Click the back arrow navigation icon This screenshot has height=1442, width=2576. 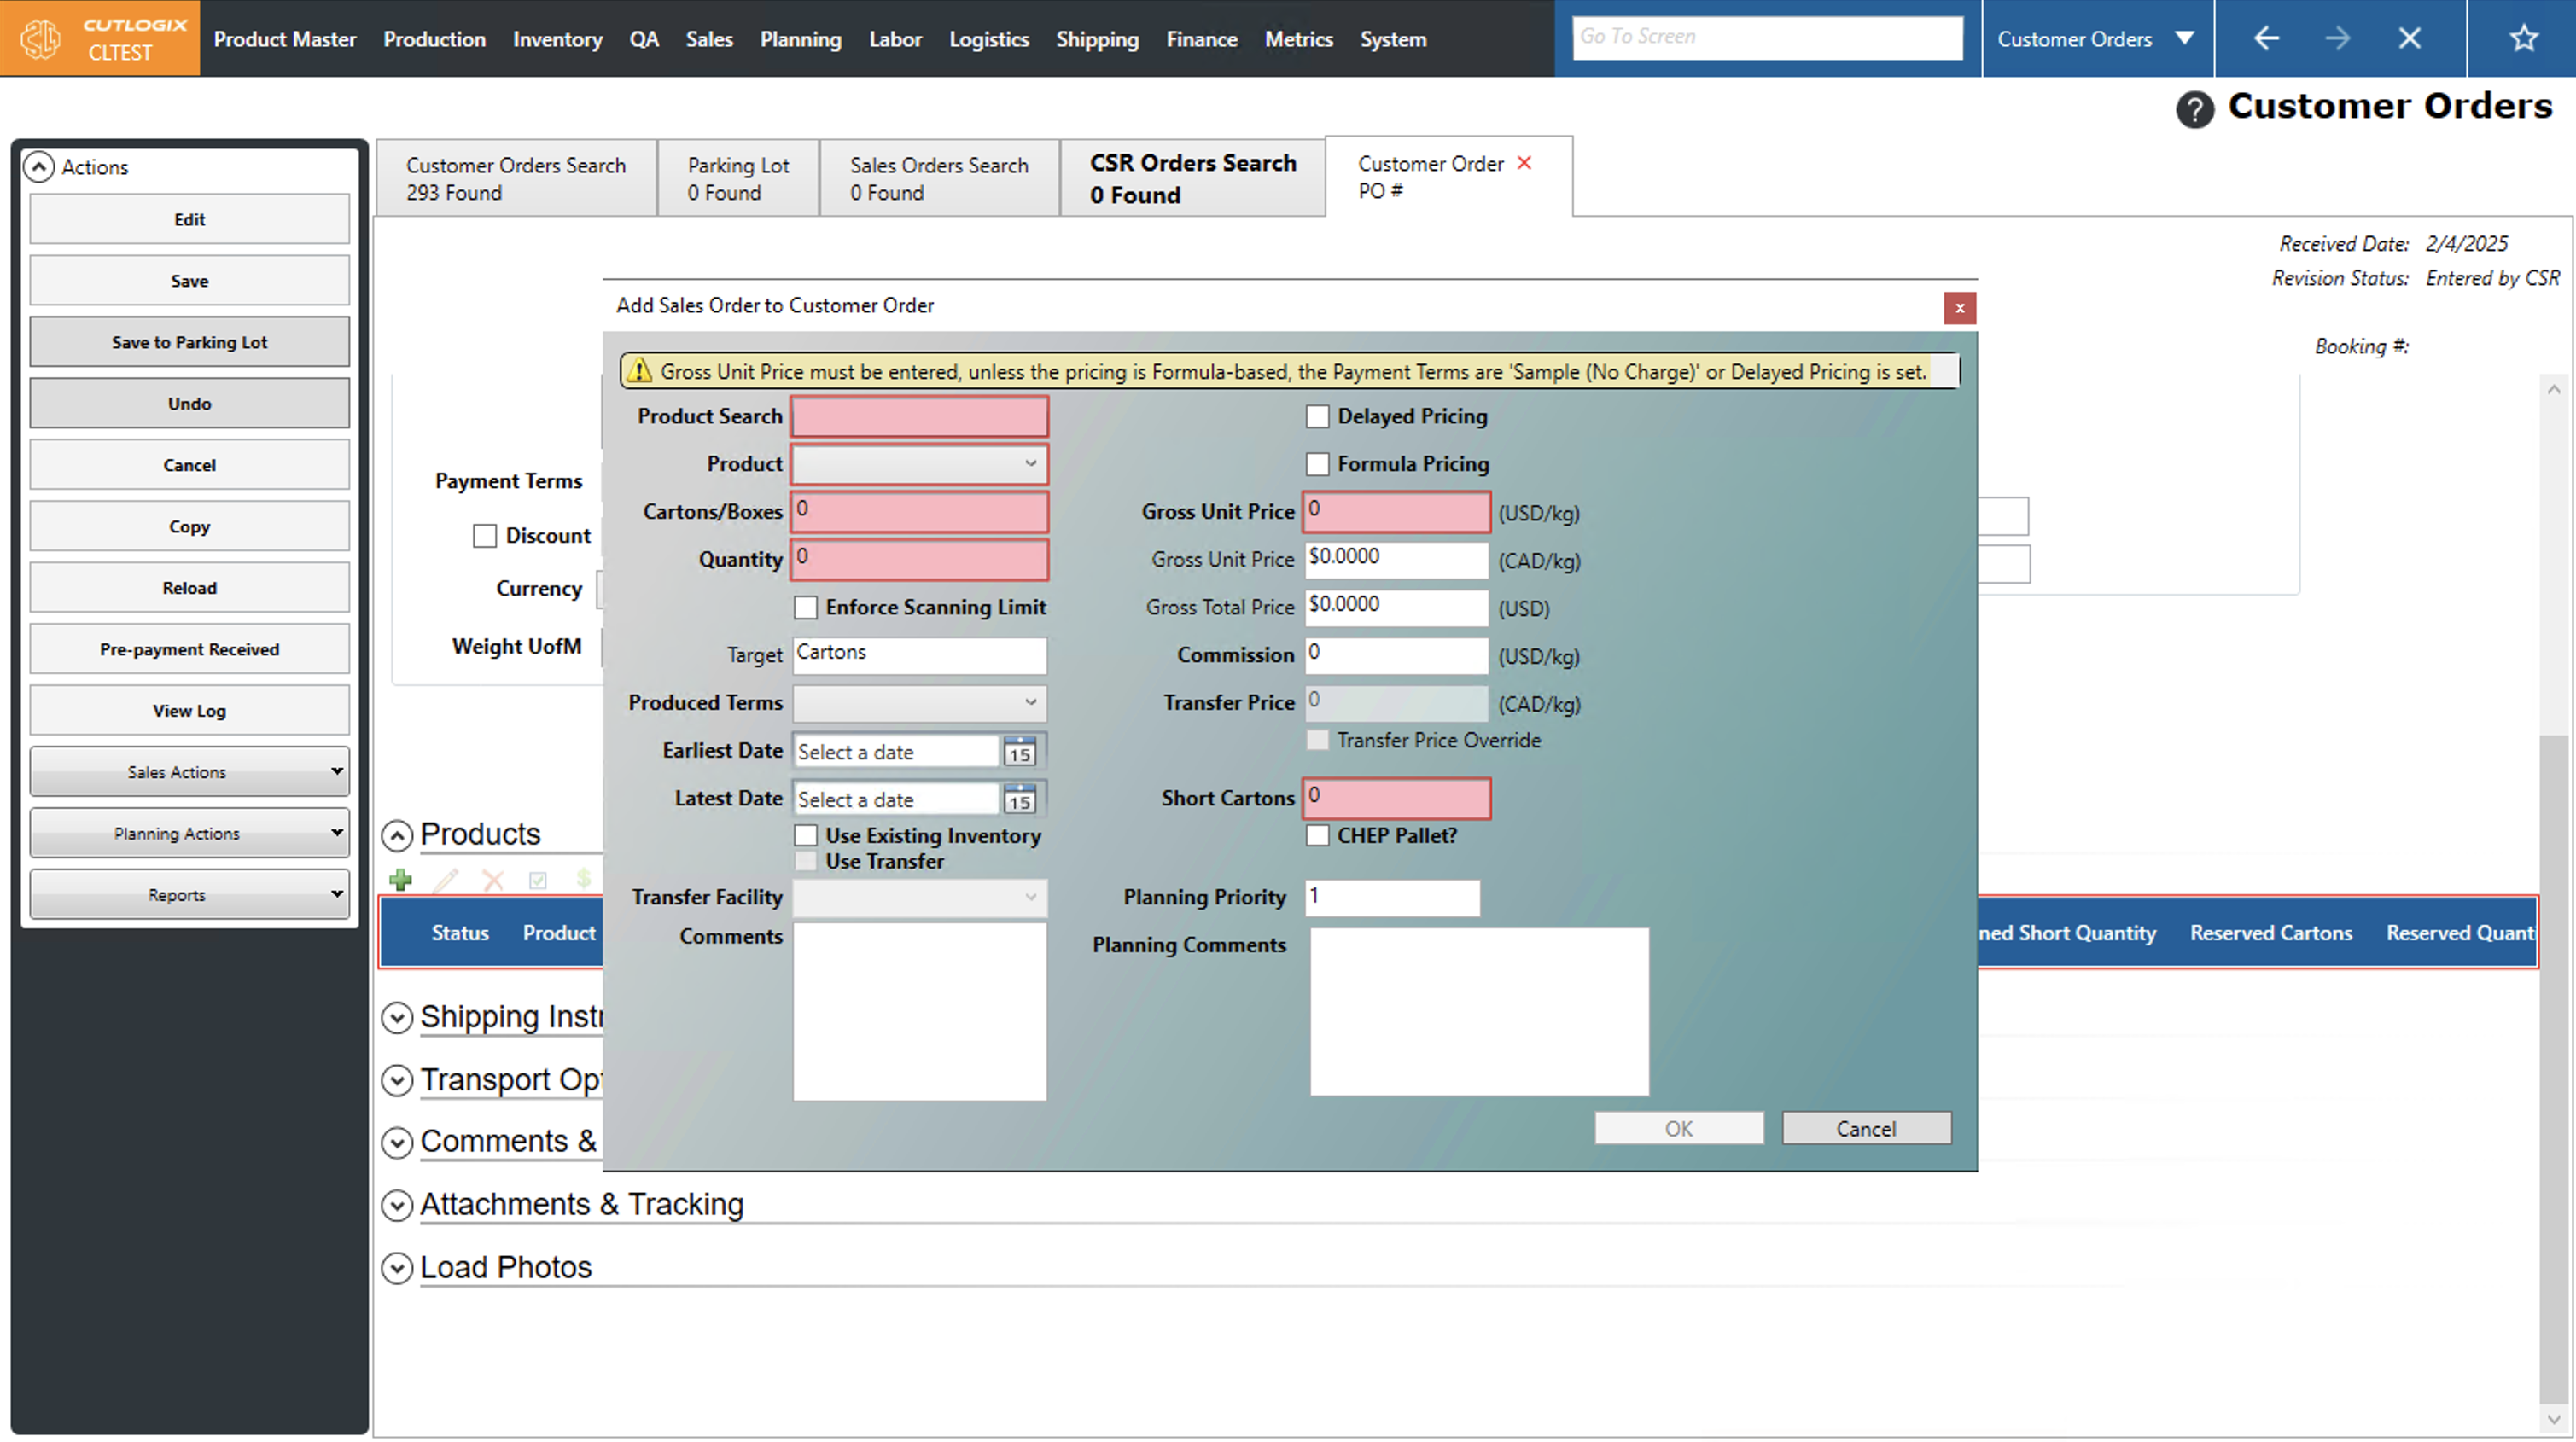click(2266, 39)
